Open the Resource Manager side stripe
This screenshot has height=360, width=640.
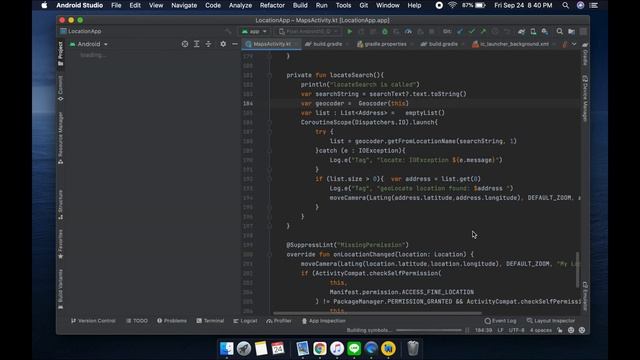click(x=60, y=138)
